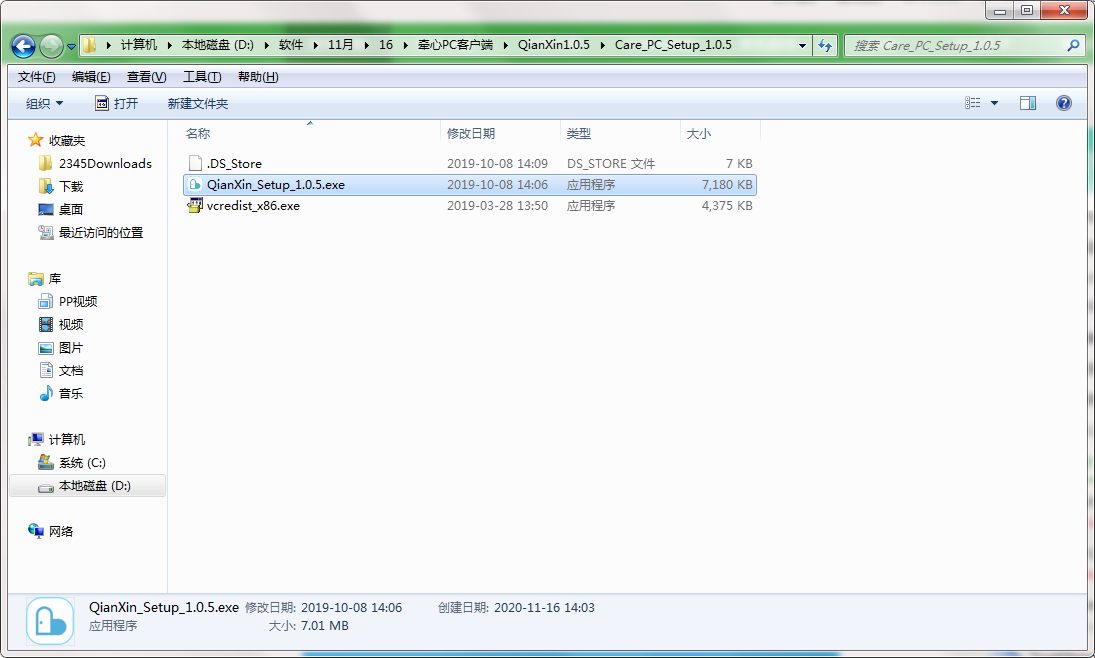Click the 本地磁盘 (D:) drive icon
Viewport: 1095px width, 658px height.
pyautogui.click(x=46, y=487)
